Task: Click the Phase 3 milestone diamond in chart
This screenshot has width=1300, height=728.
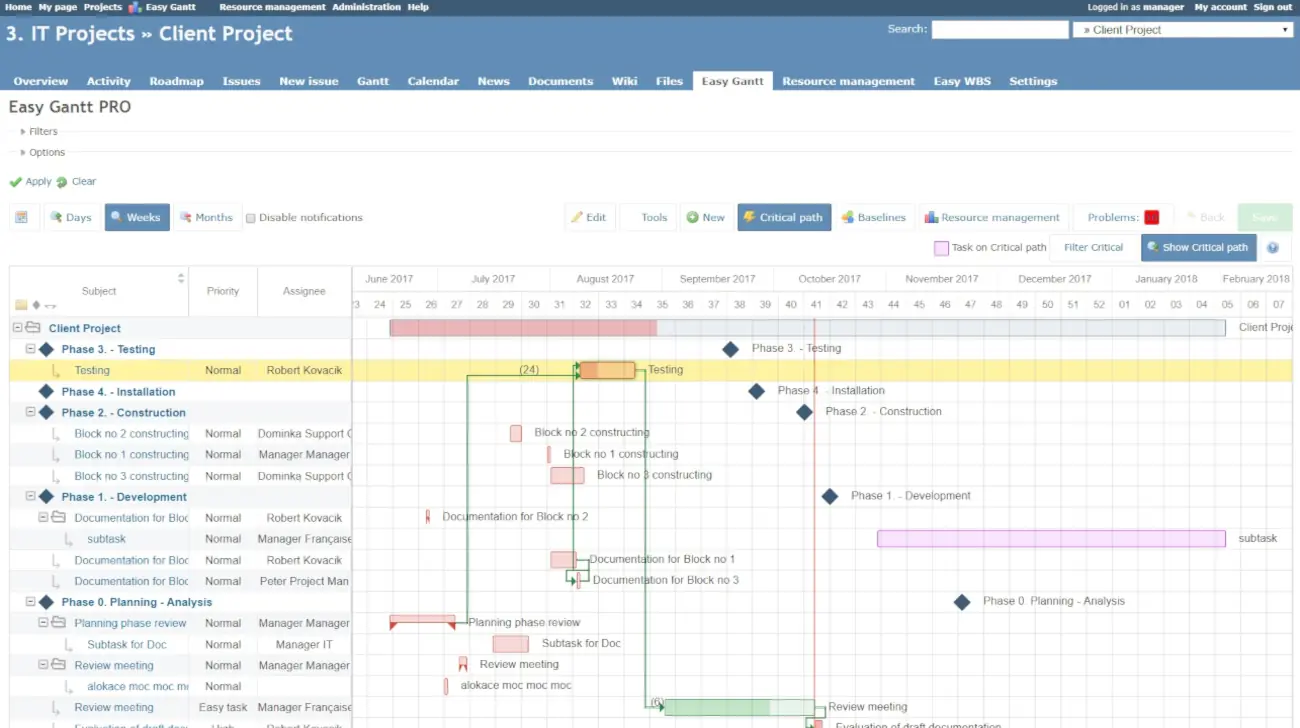Action: click(731, 349)
